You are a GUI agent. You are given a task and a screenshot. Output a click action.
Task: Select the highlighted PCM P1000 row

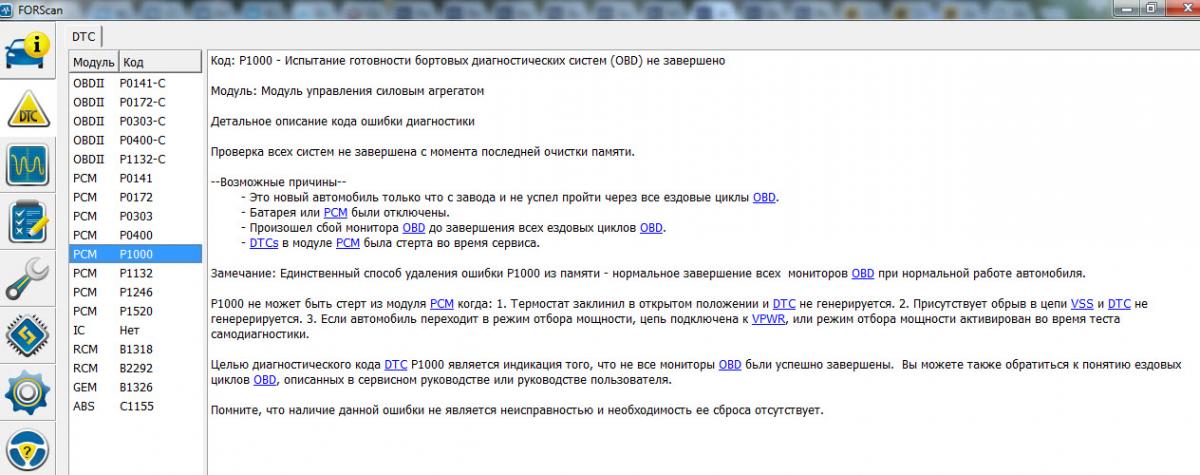tap(135, 254)
